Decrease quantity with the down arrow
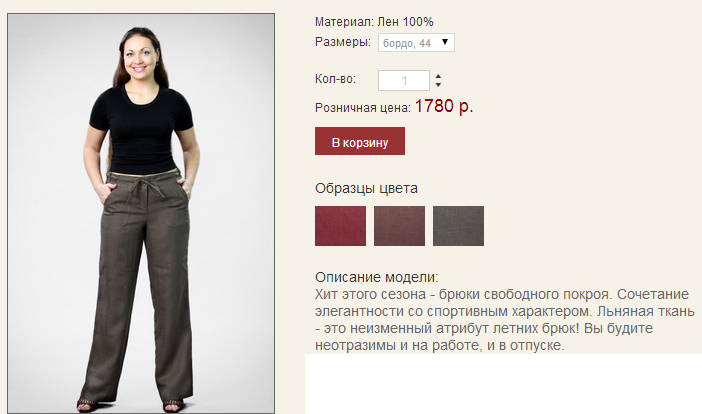Screen dimensions: 702x414 [438, 85]
